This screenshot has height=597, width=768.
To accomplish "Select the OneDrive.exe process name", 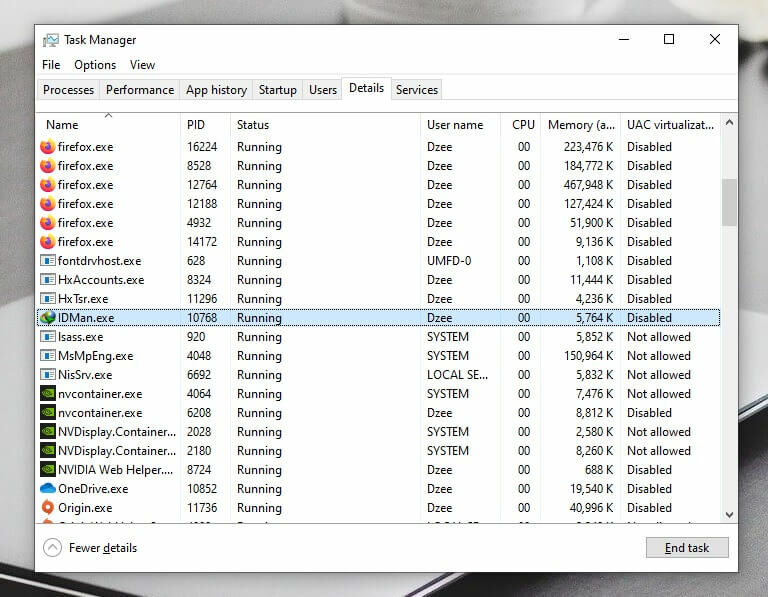I will coord(93,489).
